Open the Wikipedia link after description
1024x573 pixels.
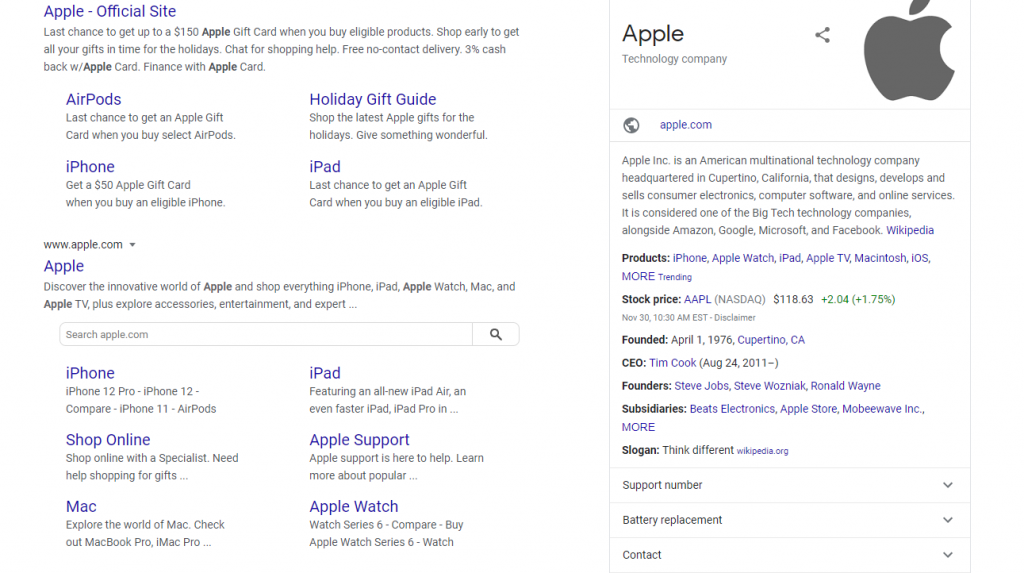(x=910, y=230)
